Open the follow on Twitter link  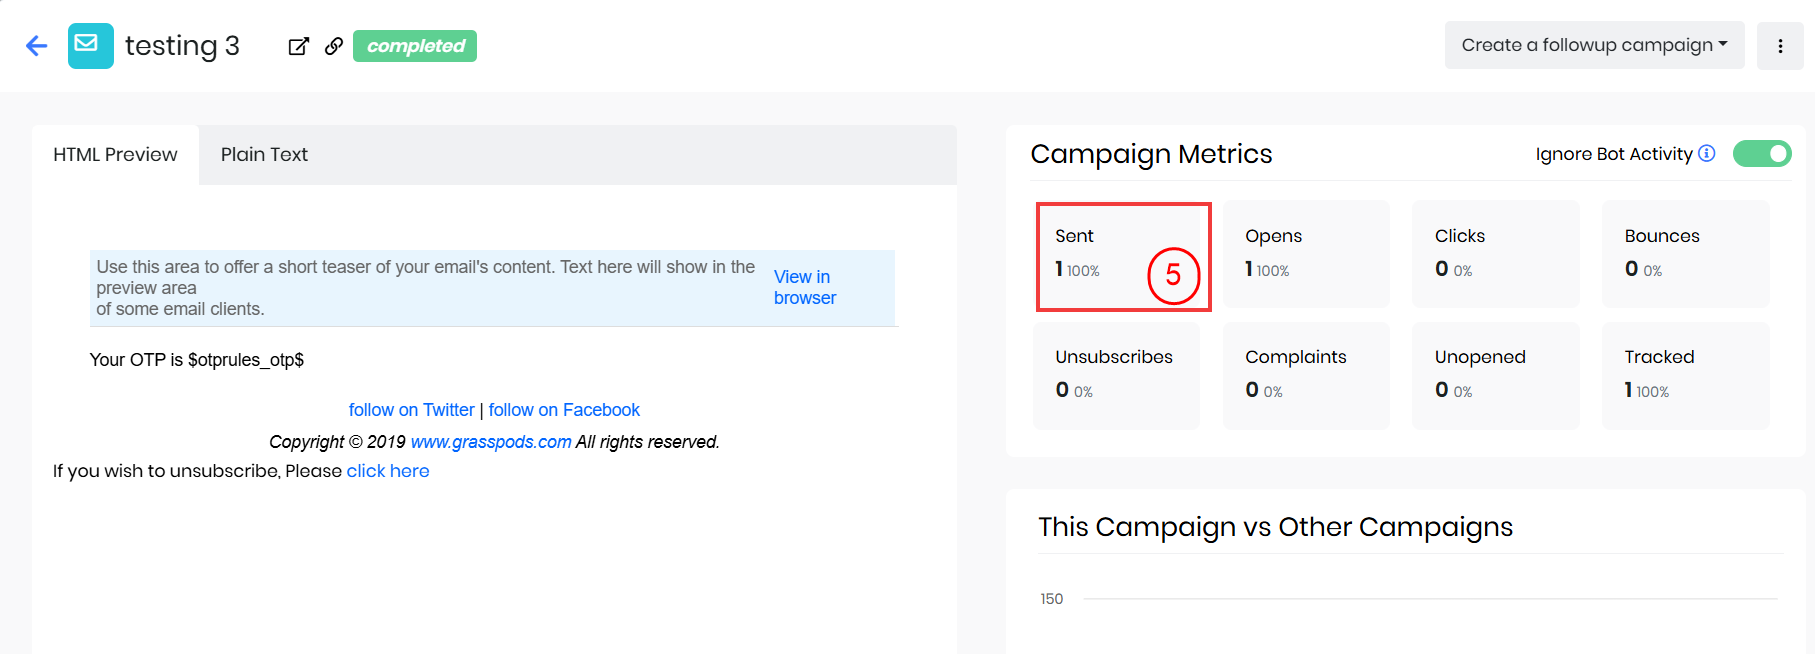coord(411,410)
